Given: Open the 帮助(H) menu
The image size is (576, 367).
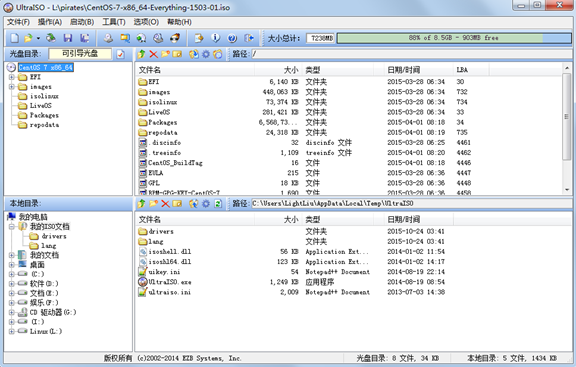Looking at the screenshot, I should point(179,22).
